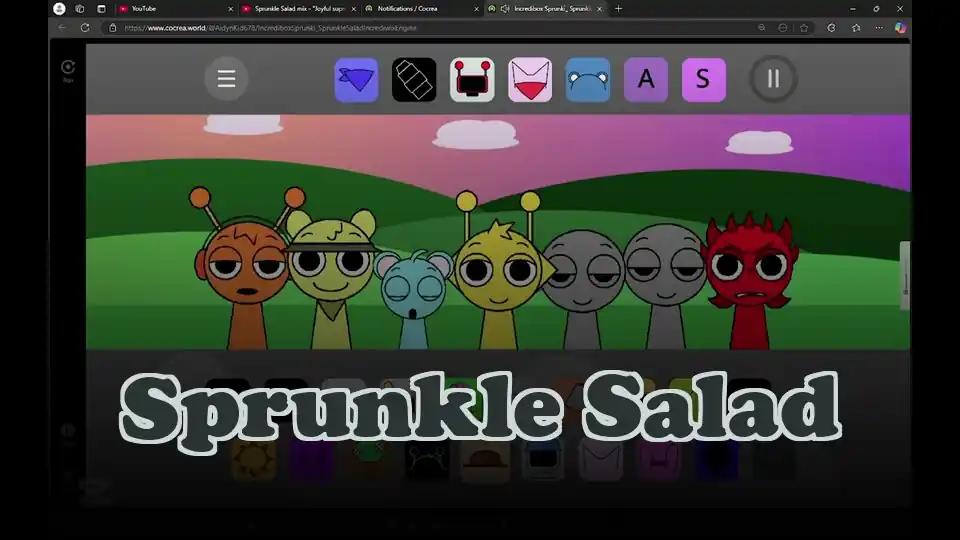Open tab actions menu icon

pyautogui.click(x=101, y=9)
